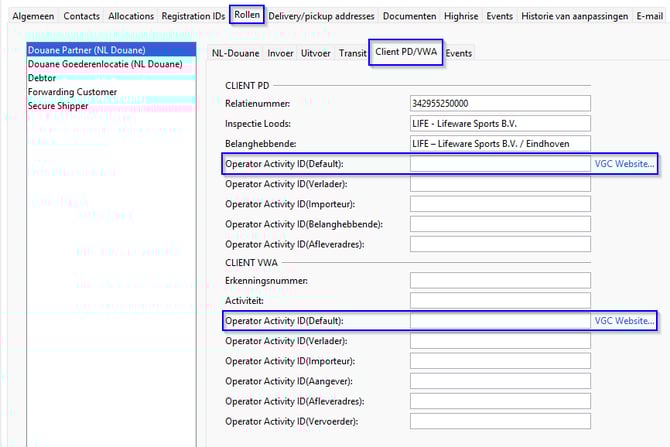Open the Invoer sub-tab

pos(281,53)
